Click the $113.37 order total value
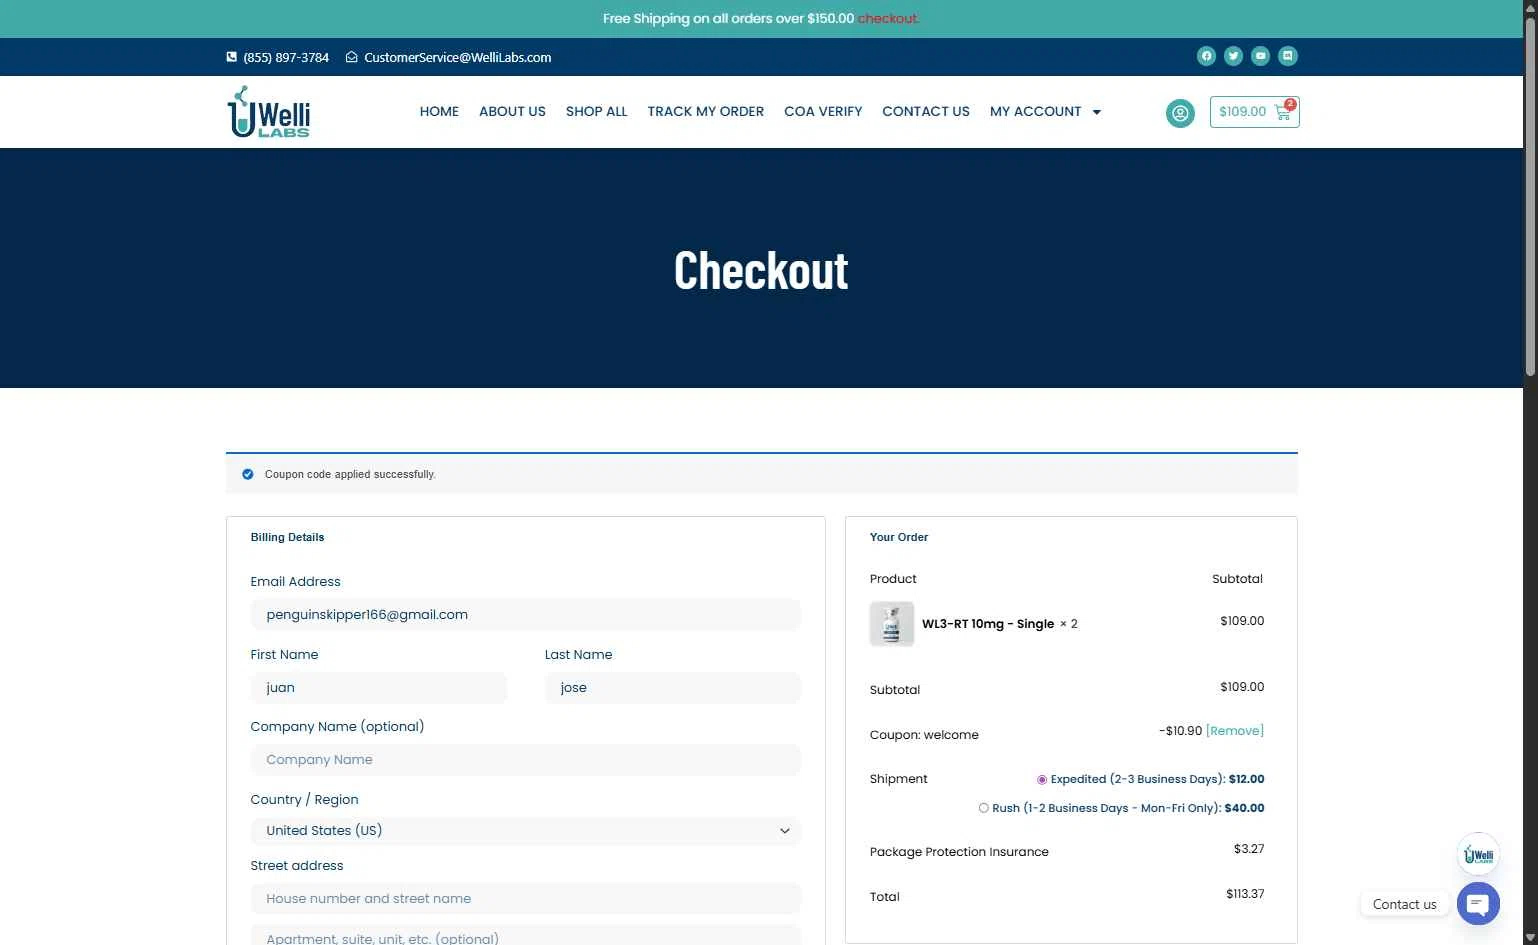This screenshot has width=1538, height=945. [1245, 894]
